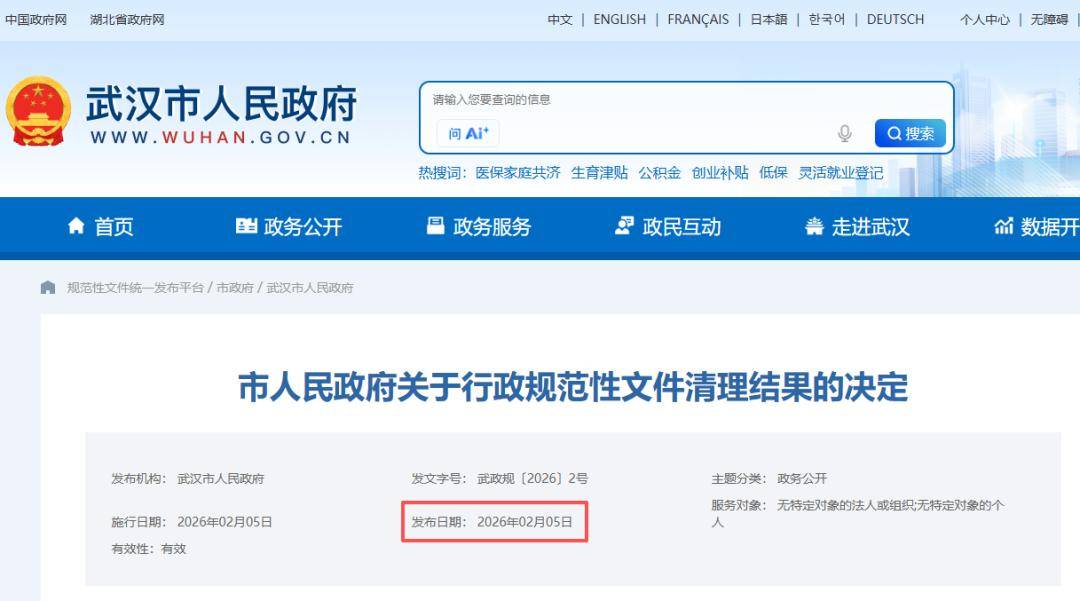The width and height of the screenshot is (1080, 601).
Task: Open the 市政府 breadcrumb link
Action: point(234,287)
